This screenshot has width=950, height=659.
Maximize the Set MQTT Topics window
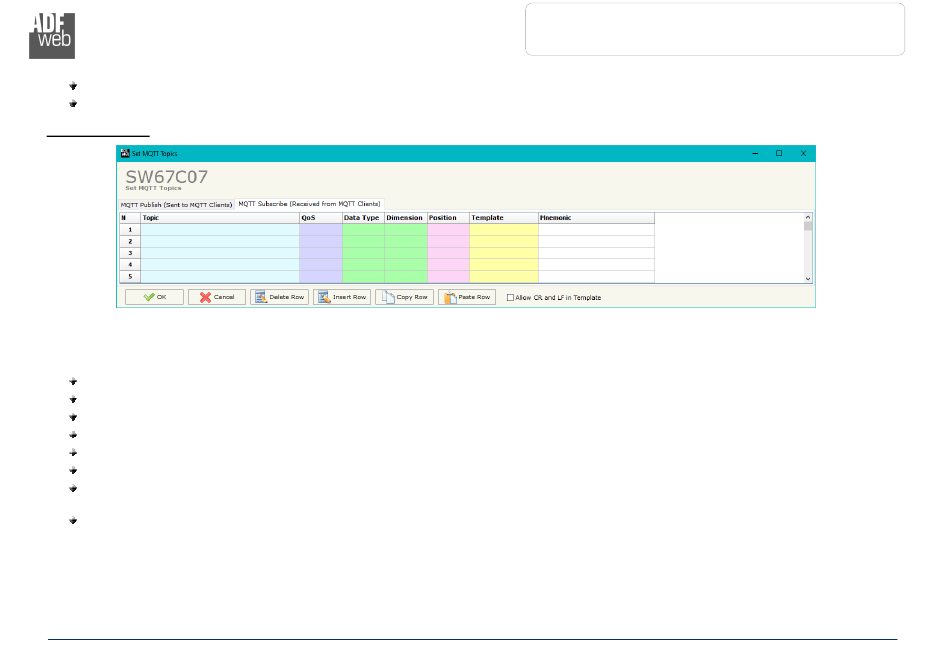[779, 153]
